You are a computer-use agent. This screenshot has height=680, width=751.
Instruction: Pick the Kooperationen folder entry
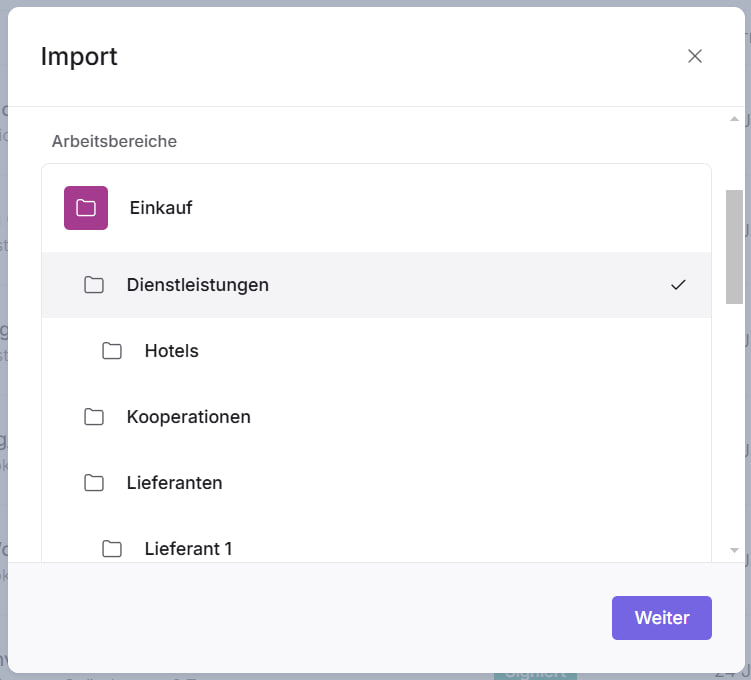pos(189,417)
